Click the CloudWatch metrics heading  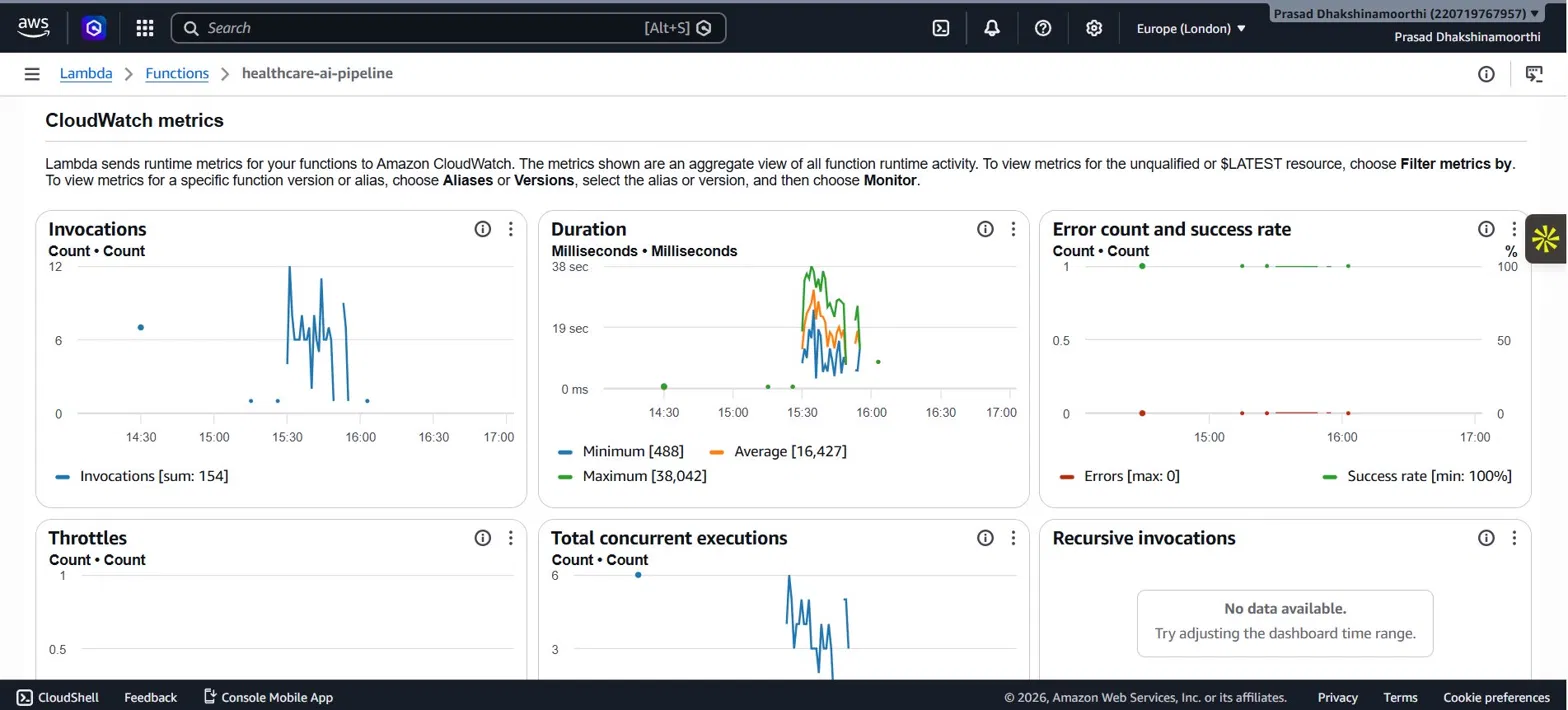tap(134, 121)
